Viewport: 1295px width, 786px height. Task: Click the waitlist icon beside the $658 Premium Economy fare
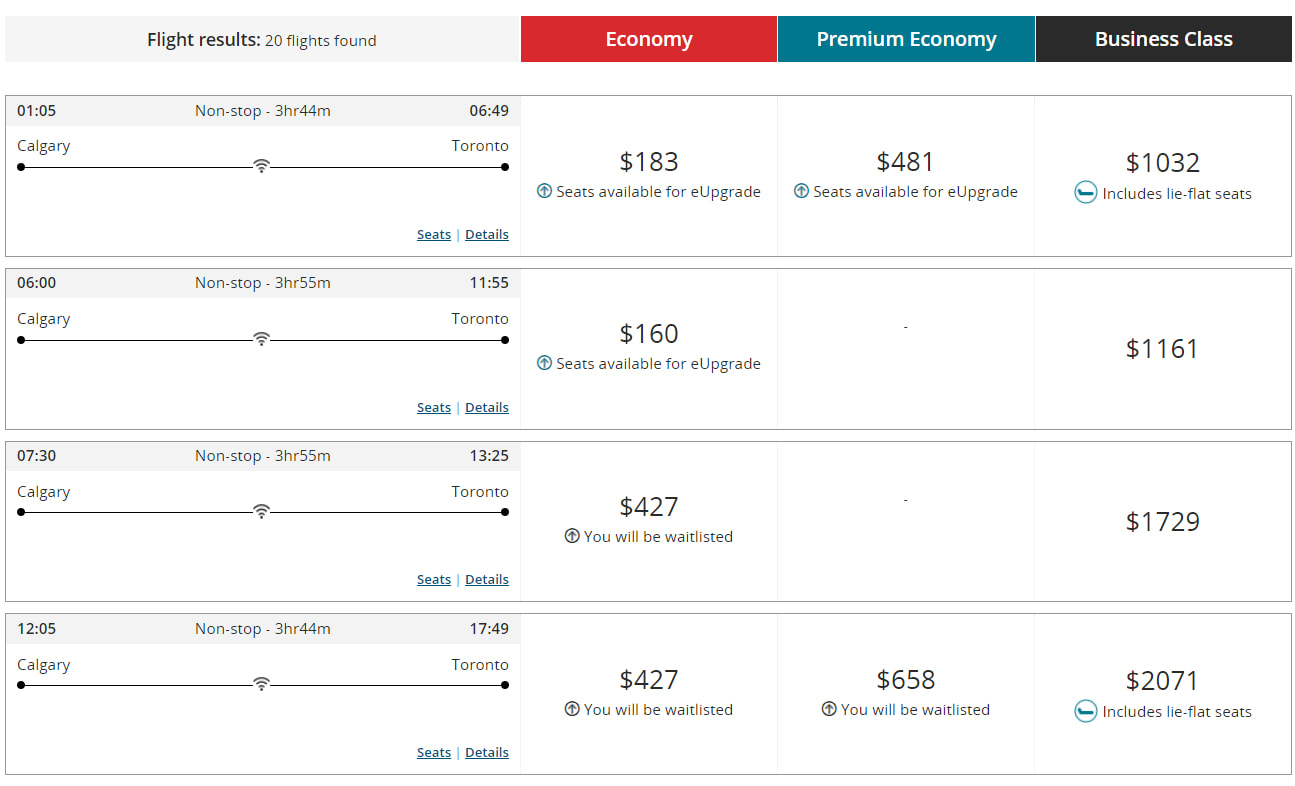click(x=828, y=709)
